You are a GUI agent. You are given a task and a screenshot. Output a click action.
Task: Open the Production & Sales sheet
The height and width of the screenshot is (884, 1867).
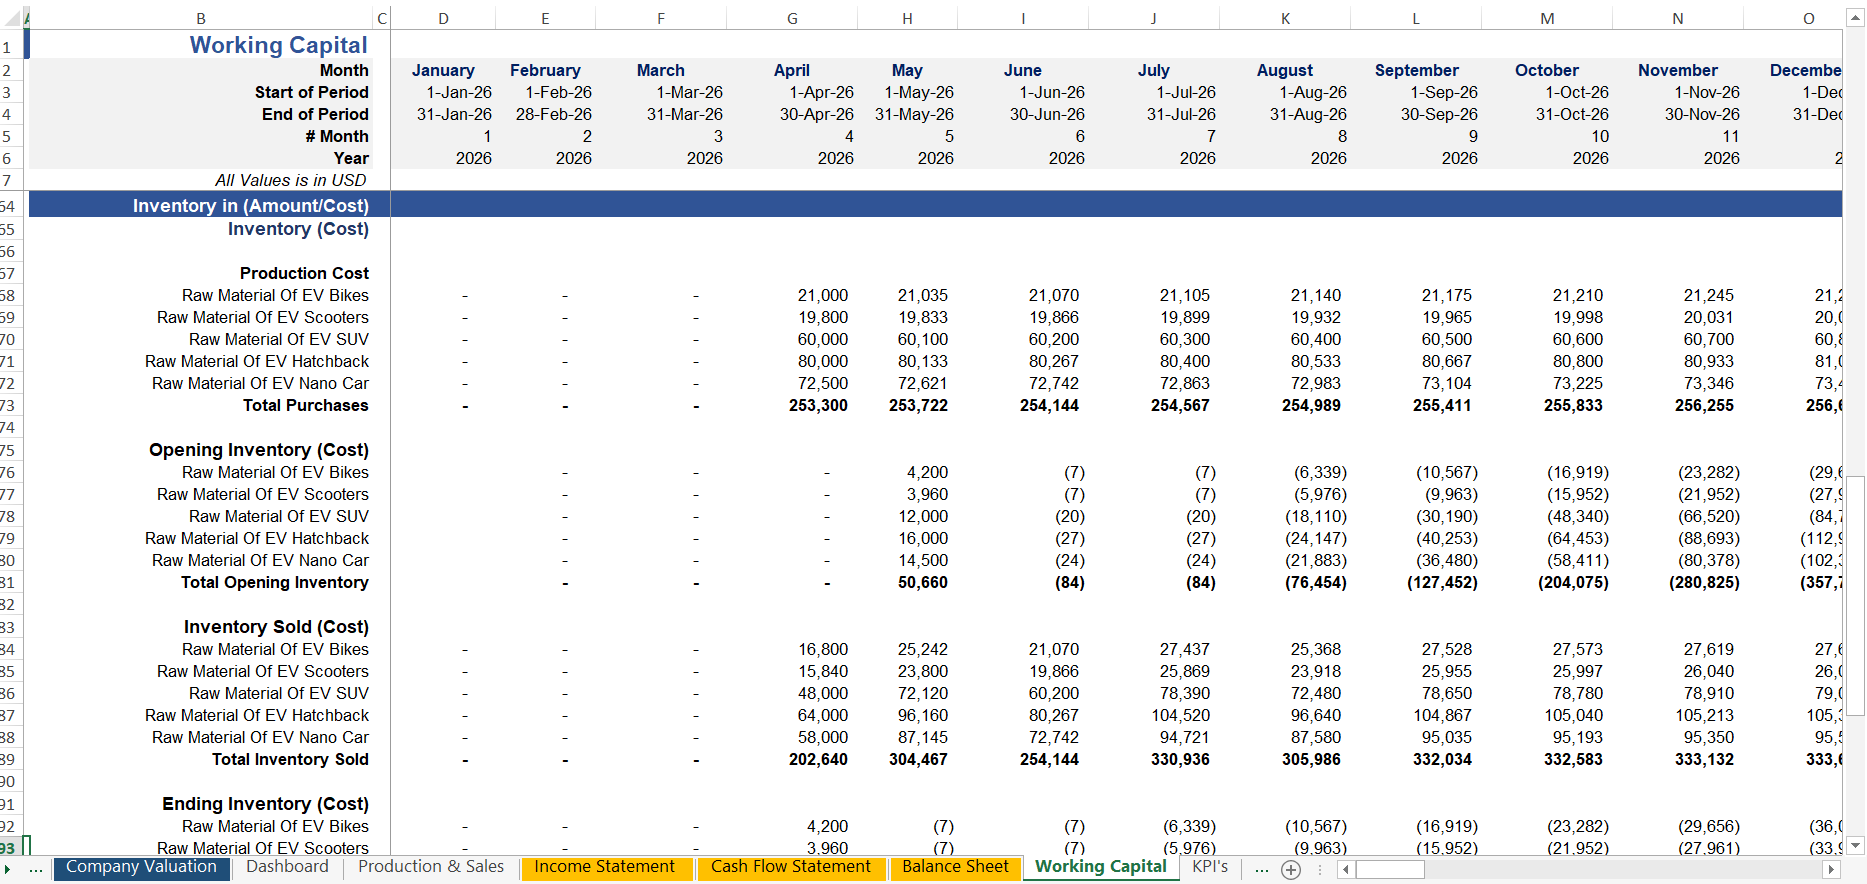431,867
